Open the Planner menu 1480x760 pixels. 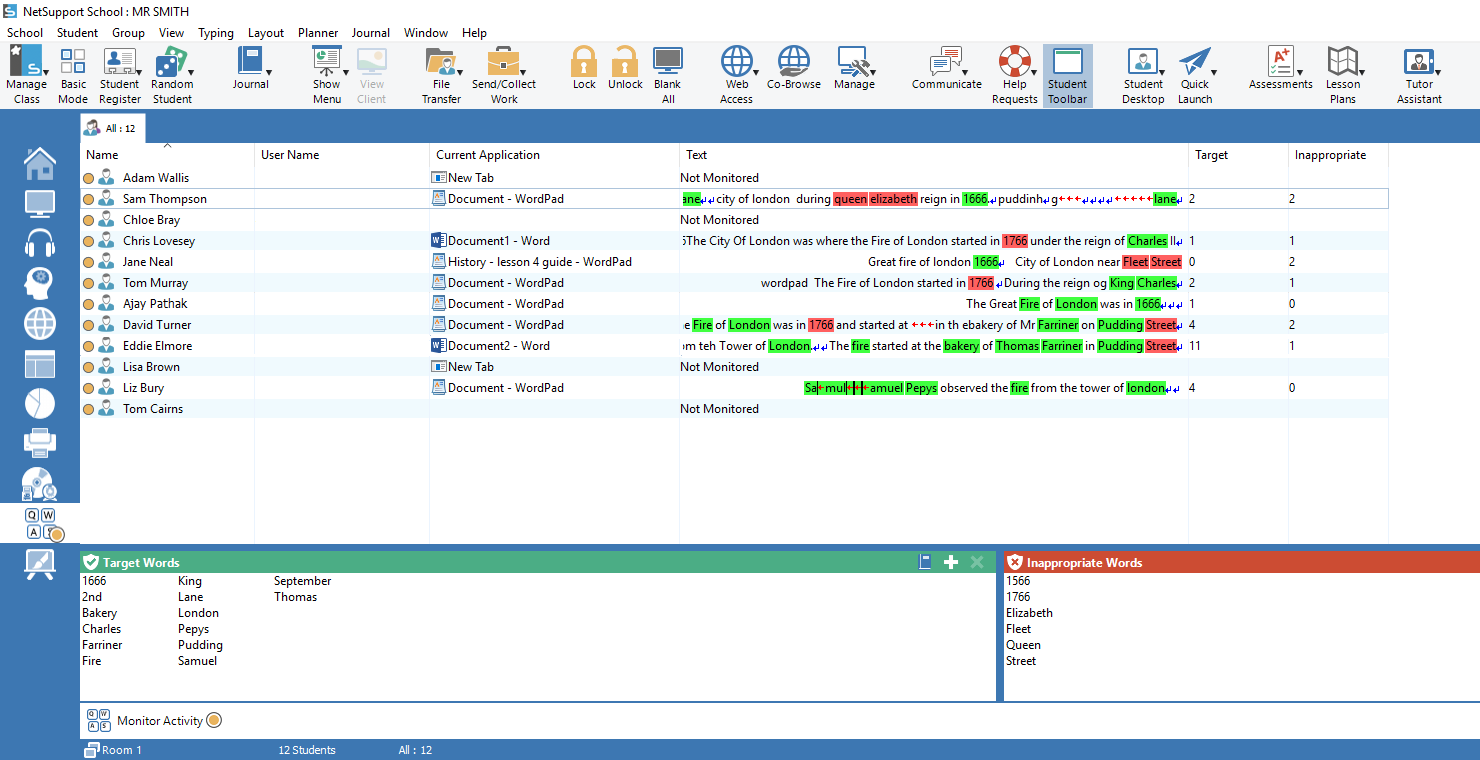click(318, 33)
